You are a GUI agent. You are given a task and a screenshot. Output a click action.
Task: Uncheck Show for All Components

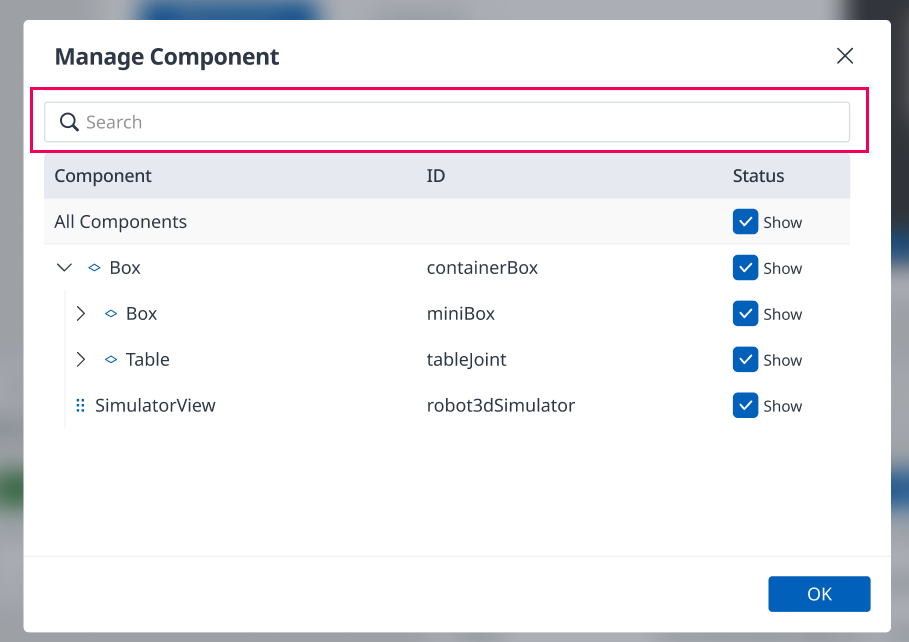tap(745, 222)
